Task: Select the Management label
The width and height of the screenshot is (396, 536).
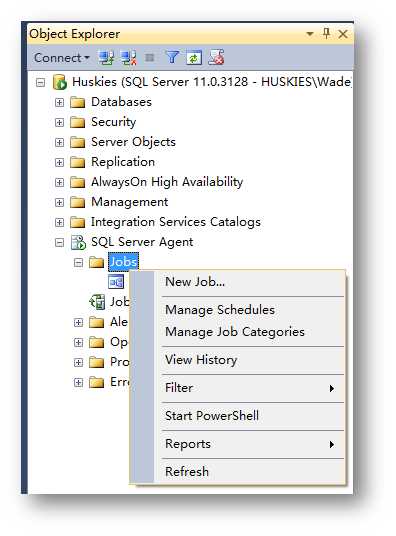Action: (x=130, y=202)
